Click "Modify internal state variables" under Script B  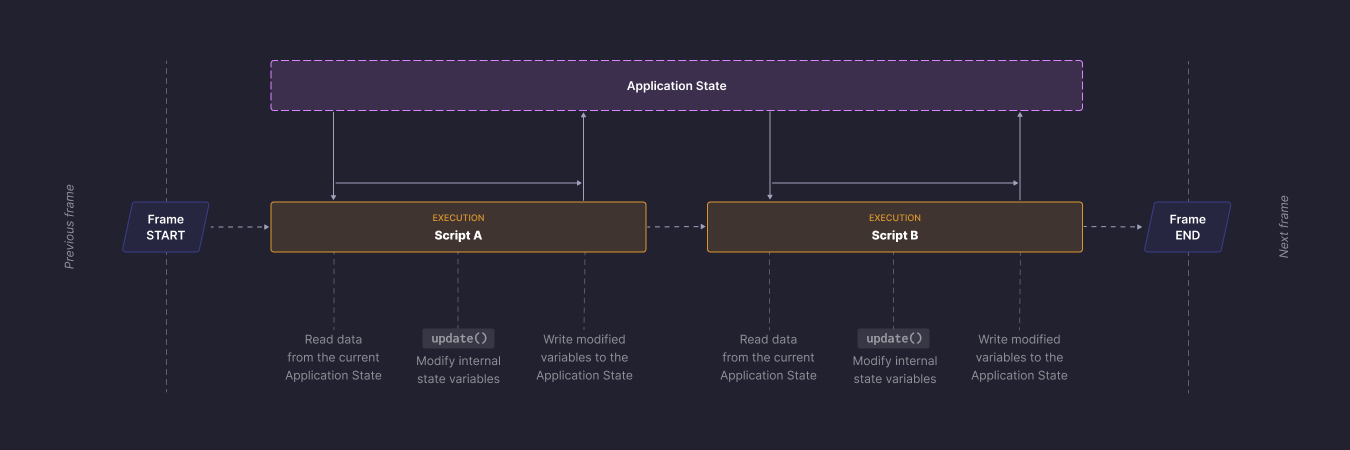[x=894, y=370]
